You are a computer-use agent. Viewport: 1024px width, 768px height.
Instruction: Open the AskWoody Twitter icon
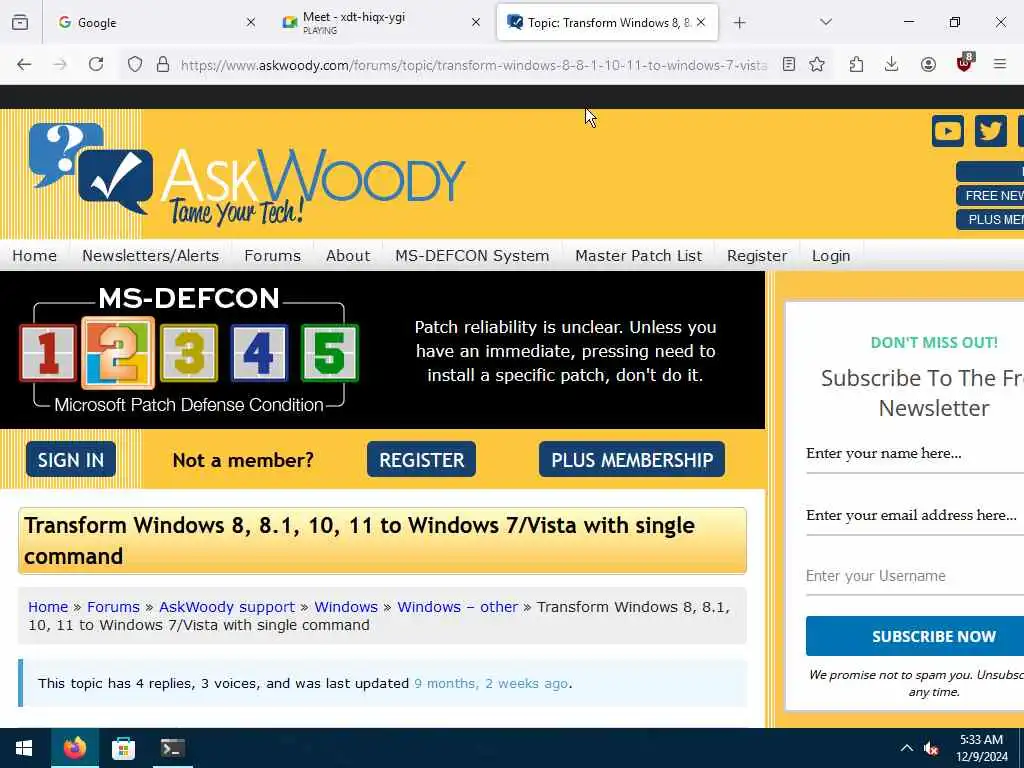[991, 131]
